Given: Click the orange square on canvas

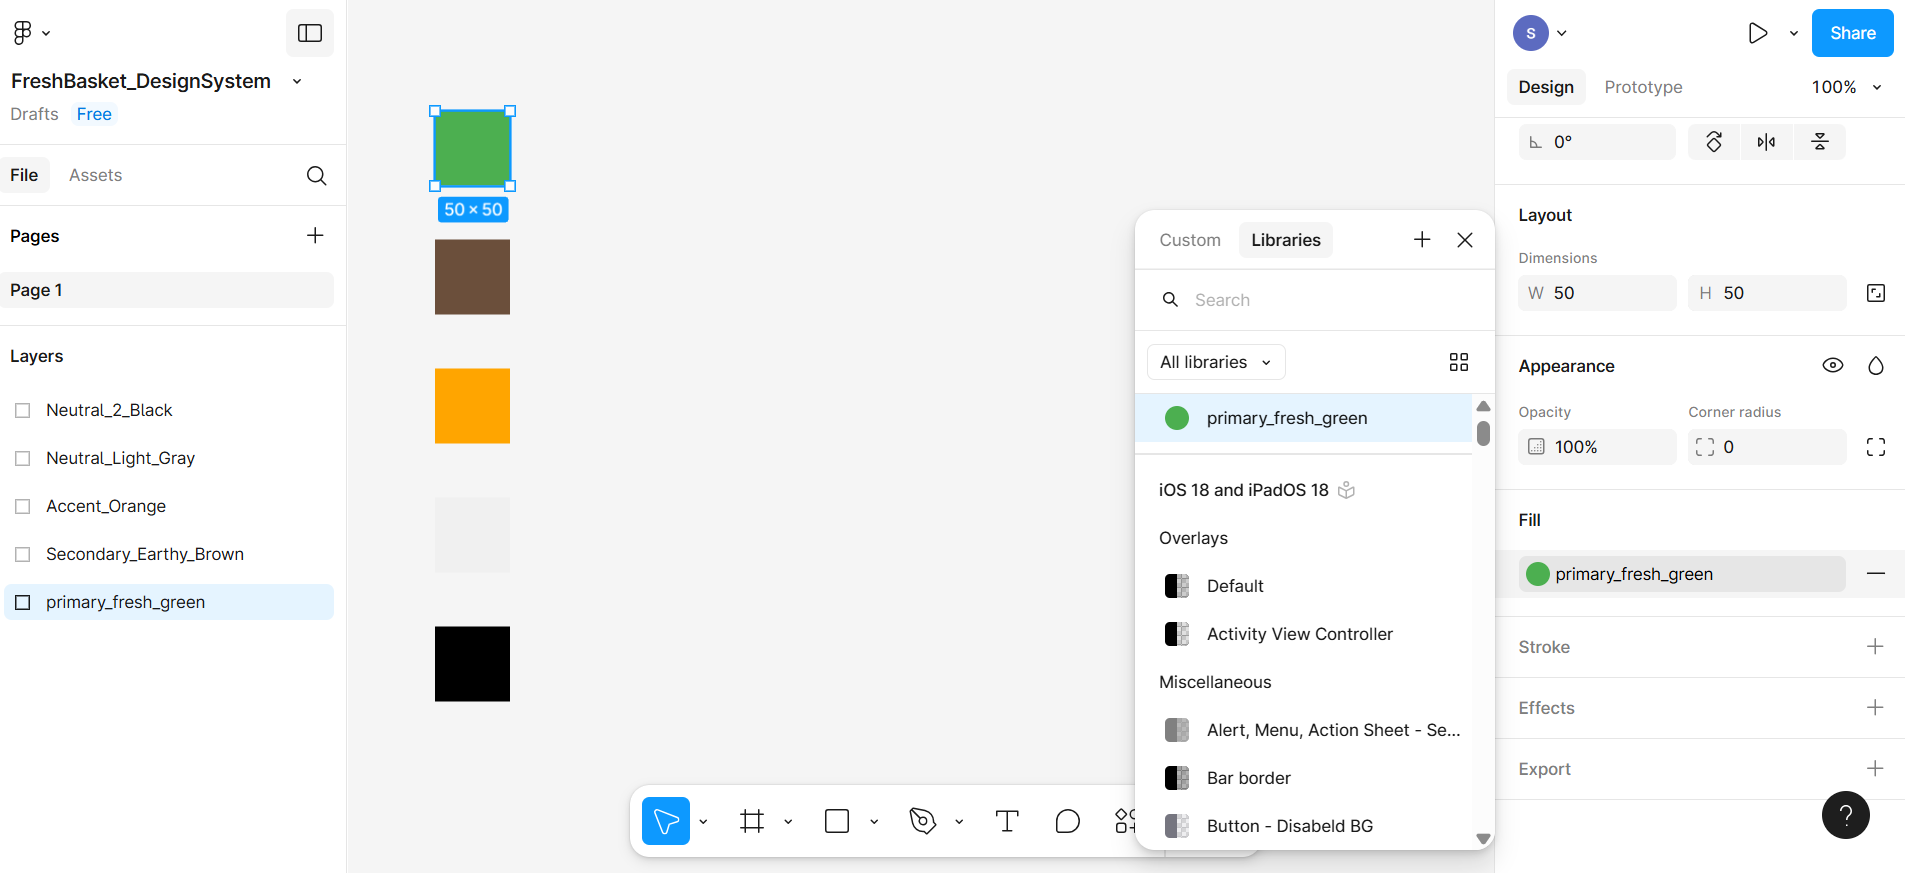Looking at the screenshot, I should coord(472,406).
